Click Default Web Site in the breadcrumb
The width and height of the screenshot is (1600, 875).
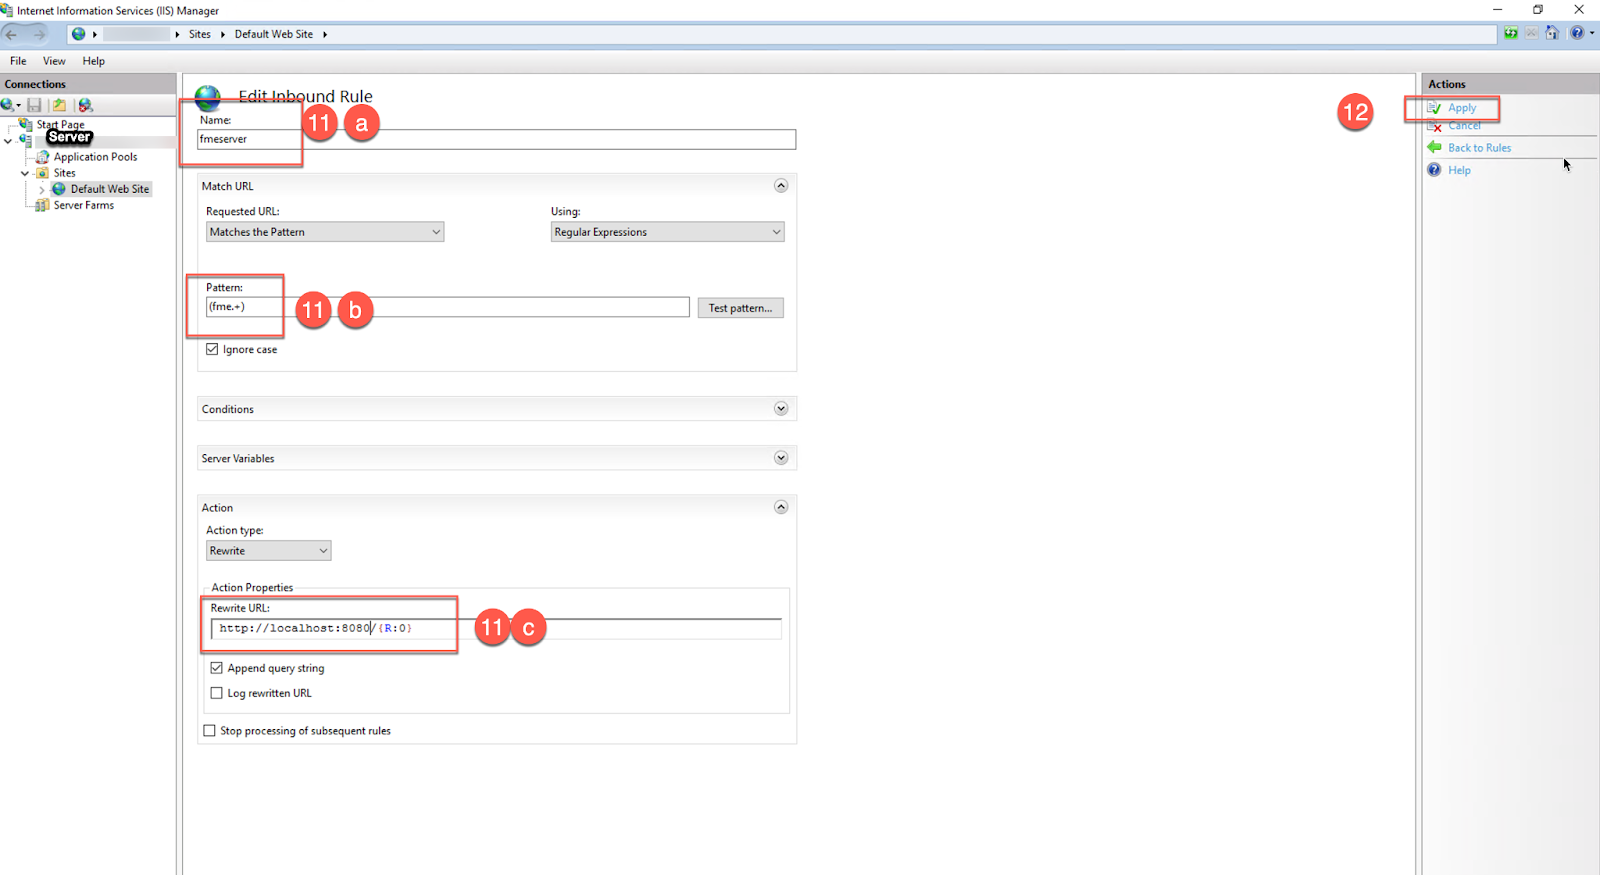tap(274, 34)
